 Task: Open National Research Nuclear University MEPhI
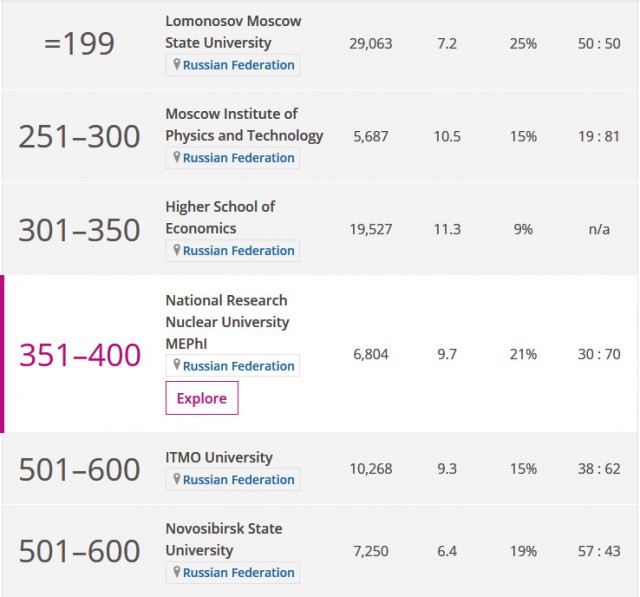click(227, 322)
